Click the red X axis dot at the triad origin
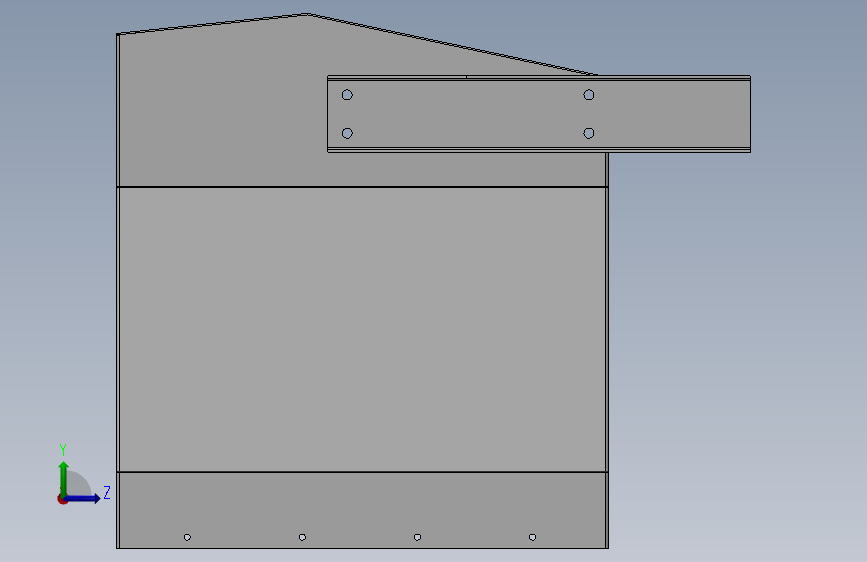Screen dimensions: 867x562 point(62,499)
